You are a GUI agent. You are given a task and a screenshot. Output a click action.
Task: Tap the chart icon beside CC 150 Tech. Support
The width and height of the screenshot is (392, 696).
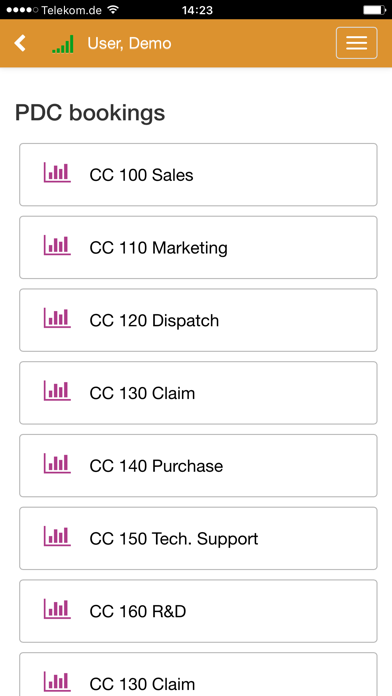pyautogui.click(x=57, y=536)
